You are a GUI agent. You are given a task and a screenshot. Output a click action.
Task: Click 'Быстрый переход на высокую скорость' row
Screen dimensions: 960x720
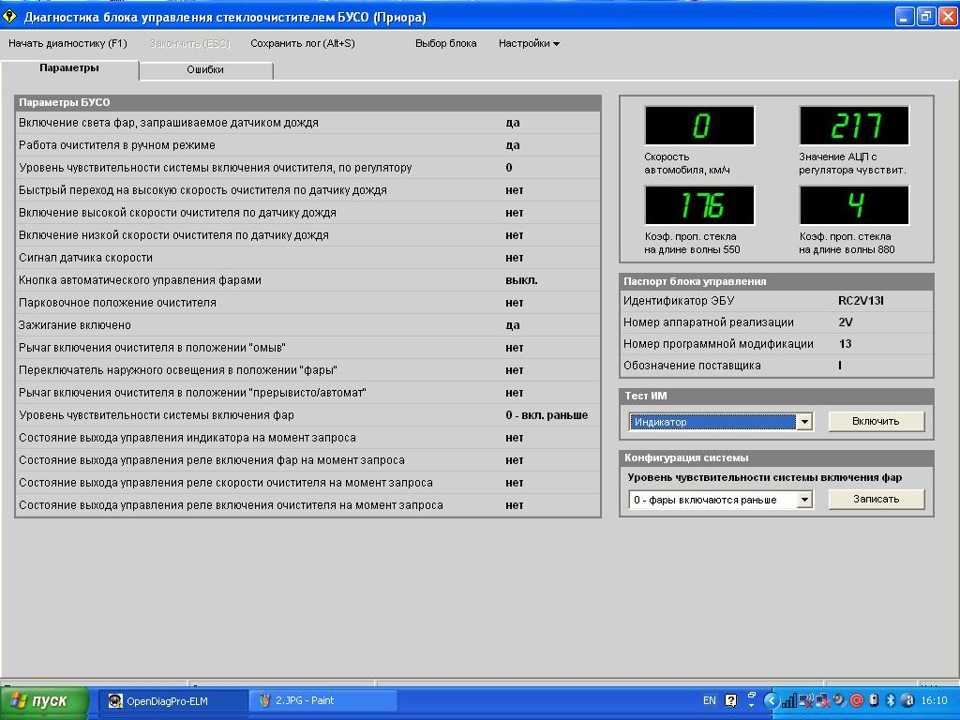(x=307, y=190)
